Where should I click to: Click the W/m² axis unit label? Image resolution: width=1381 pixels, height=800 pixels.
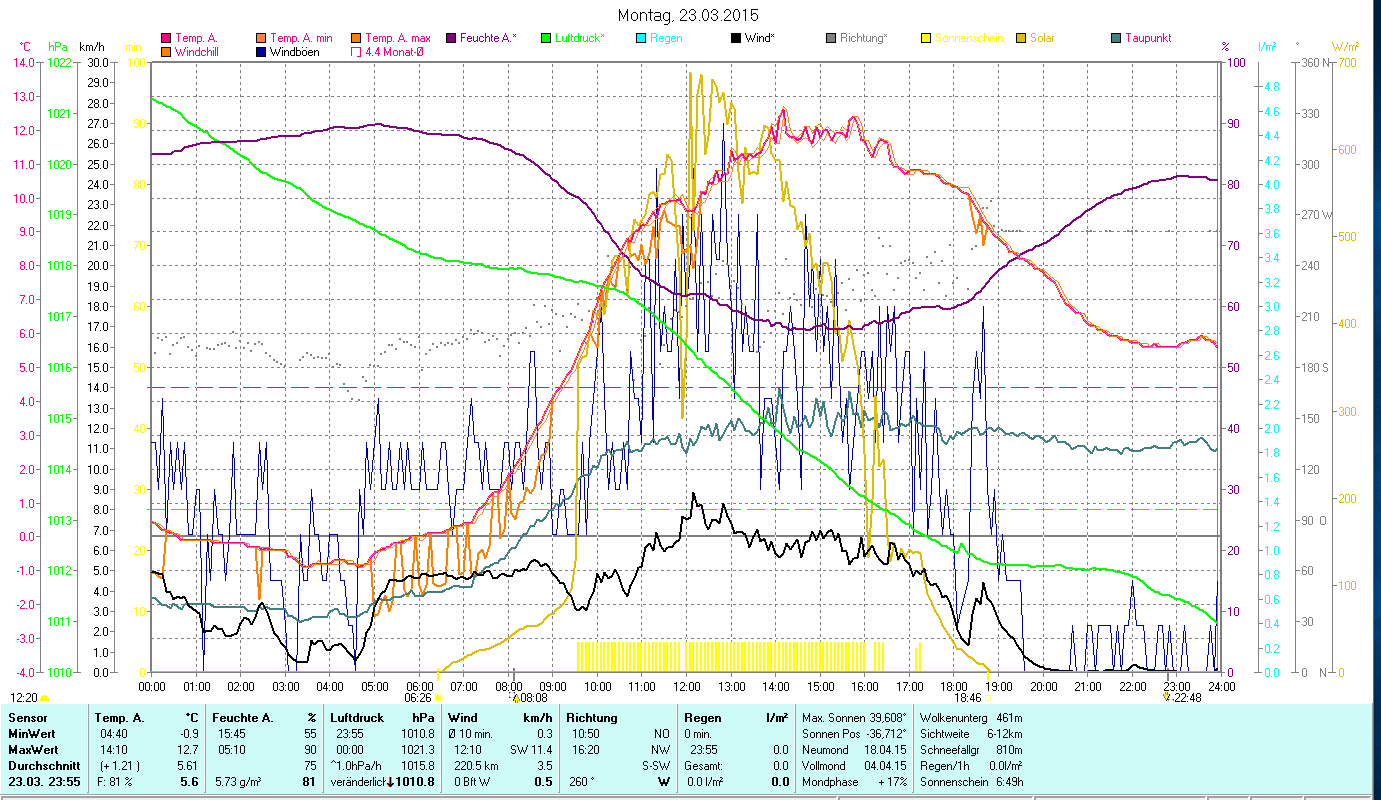pyautogui.click(x=1345, y=47)
